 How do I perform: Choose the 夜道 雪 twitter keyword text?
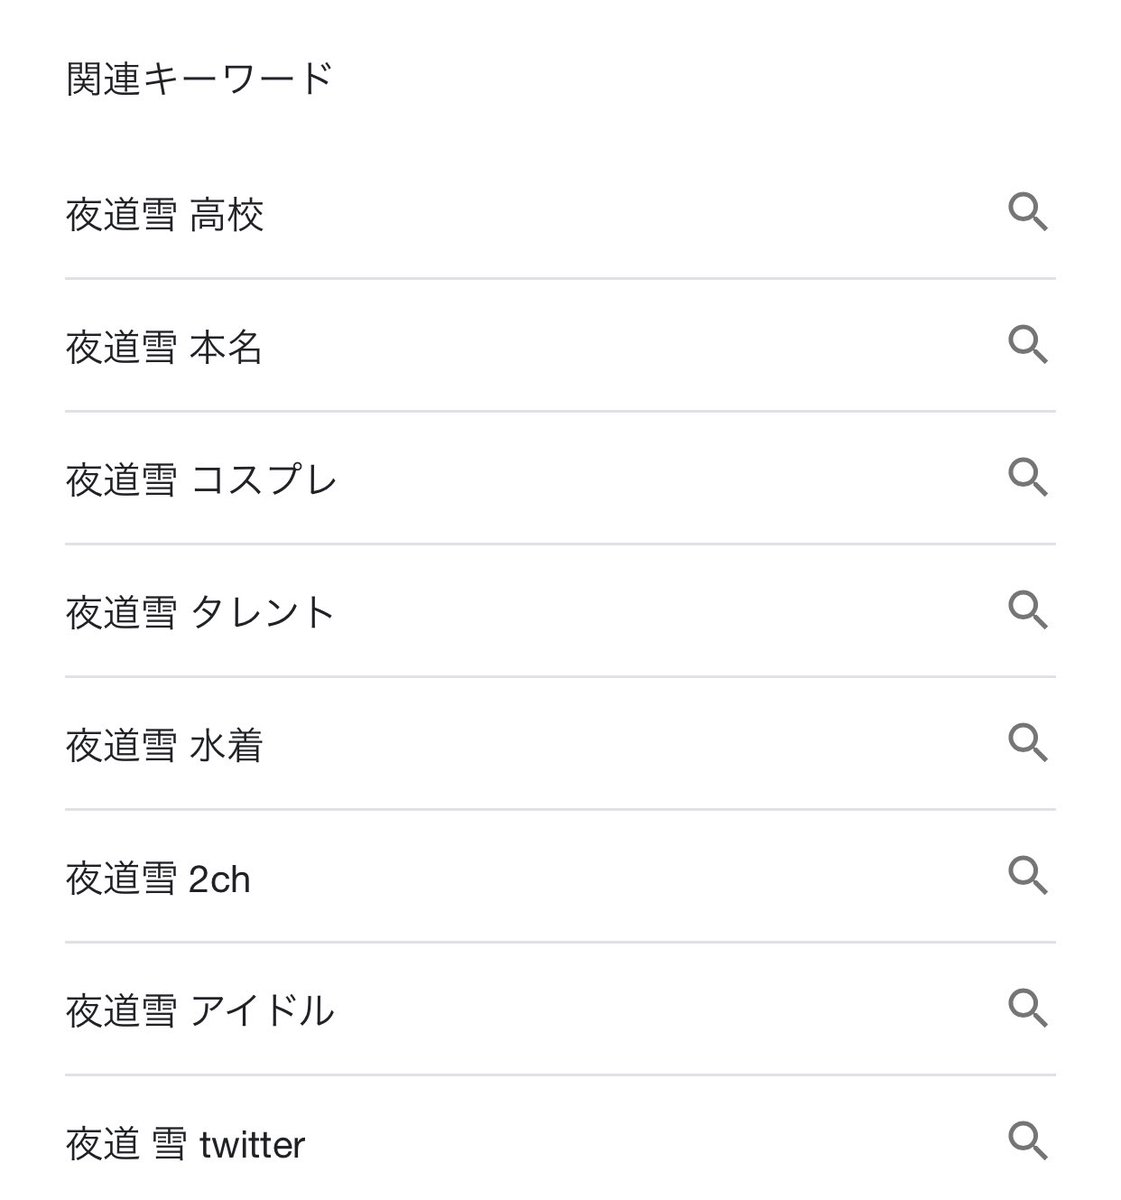185,1144
